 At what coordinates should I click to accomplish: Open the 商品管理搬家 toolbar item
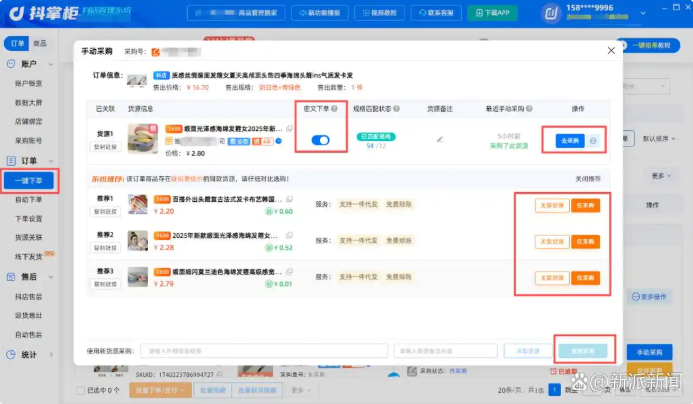[236, 13]
